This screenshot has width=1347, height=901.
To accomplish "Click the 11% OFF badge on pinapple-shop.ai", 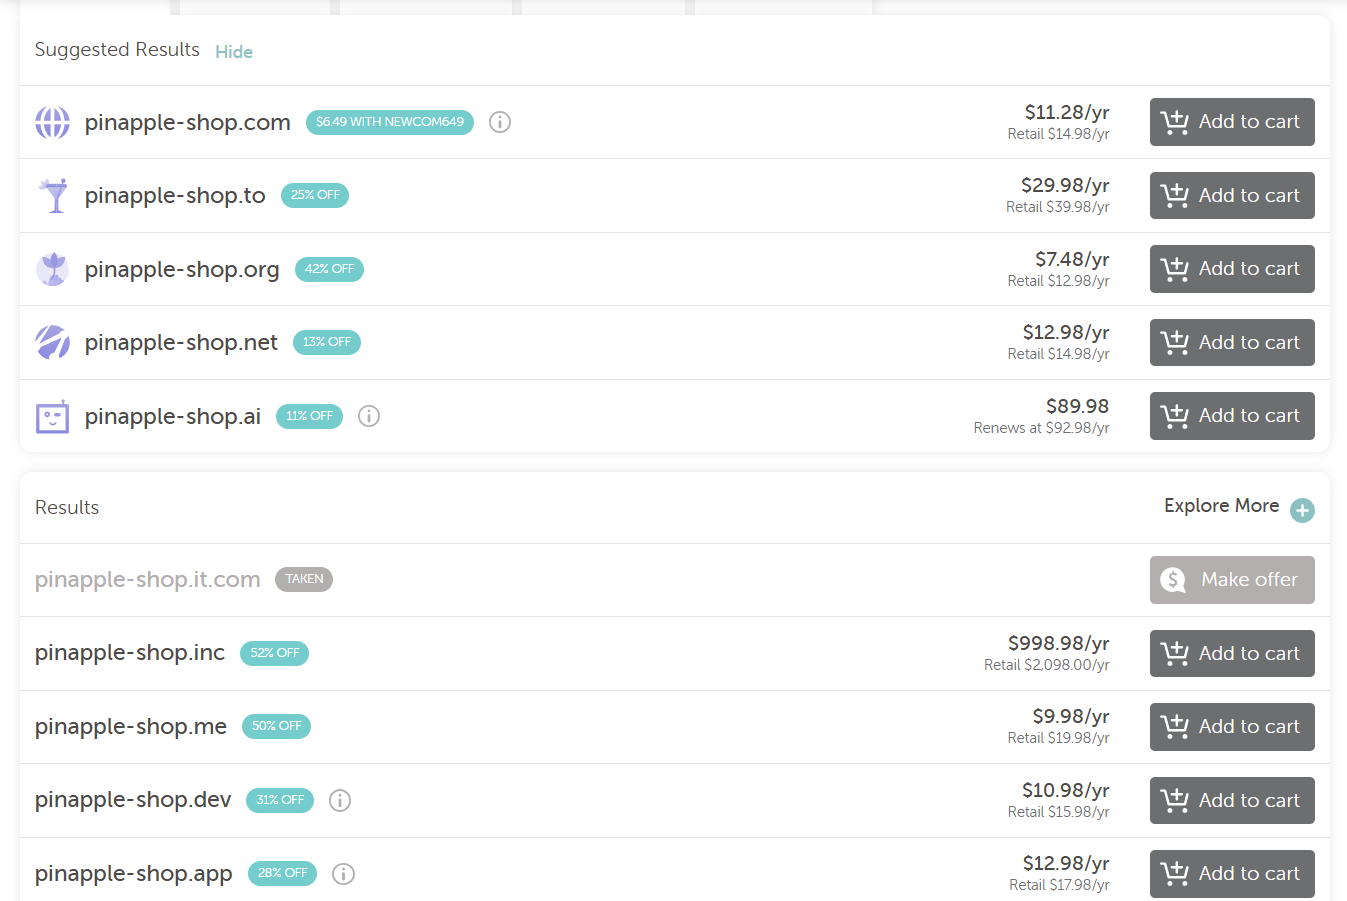I will click(x=309, y=416).
